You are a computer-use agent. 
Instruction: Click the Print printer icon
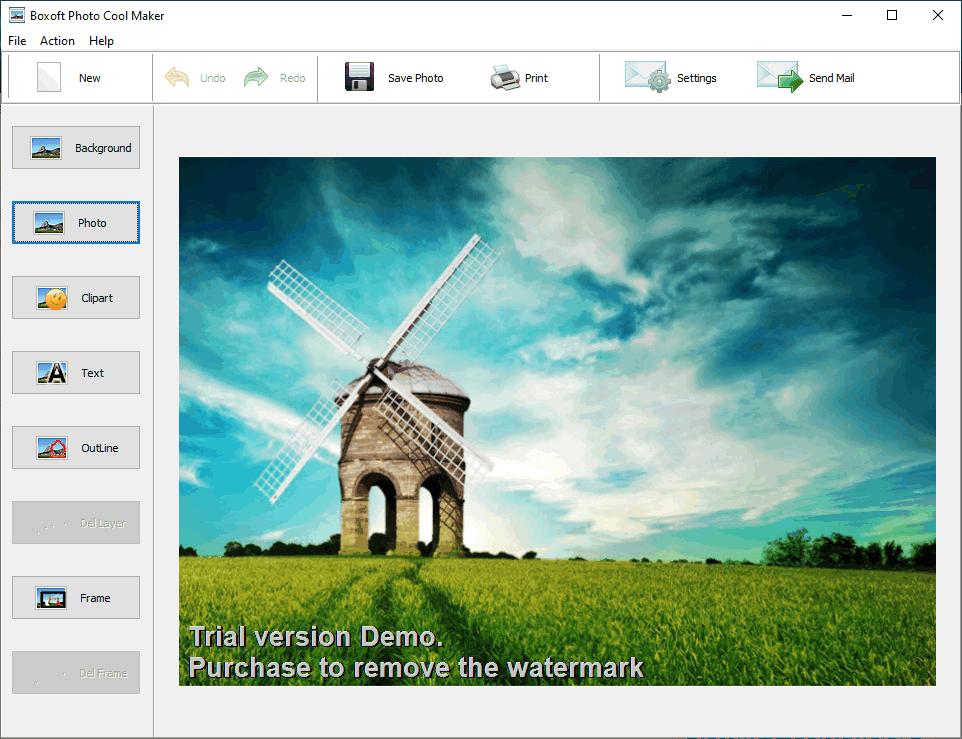pyautogui.click(x=505, y=78)
